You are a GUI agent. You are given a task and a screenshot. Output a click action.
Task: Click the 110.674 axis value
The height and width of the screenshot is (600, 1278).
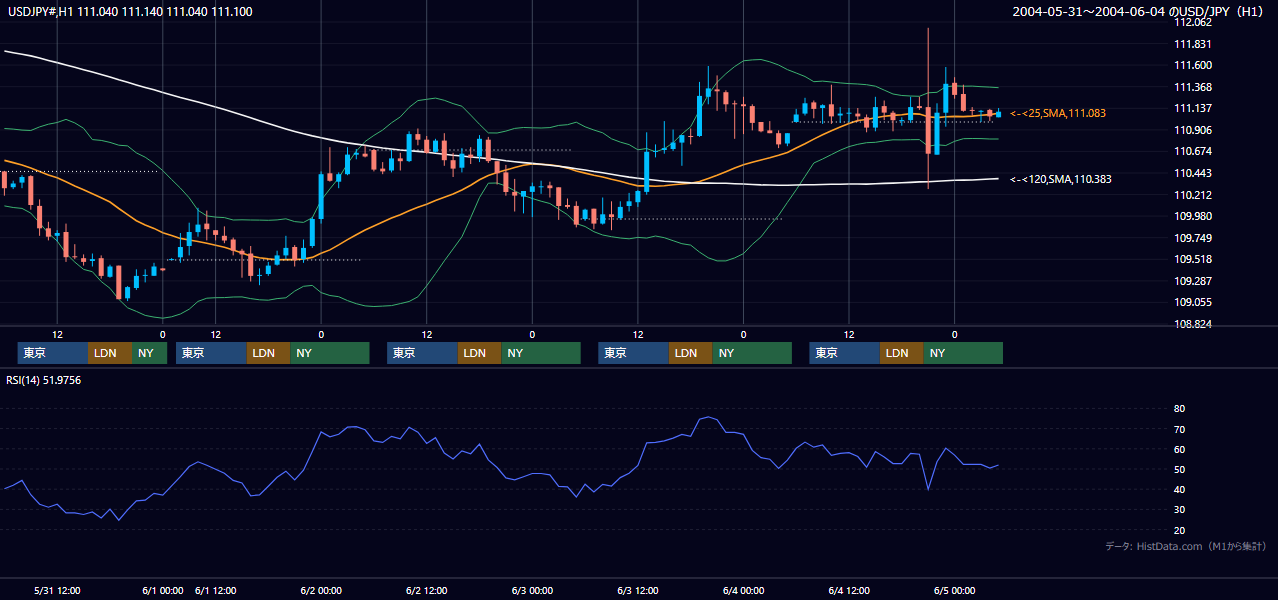tap(1193, 151)
